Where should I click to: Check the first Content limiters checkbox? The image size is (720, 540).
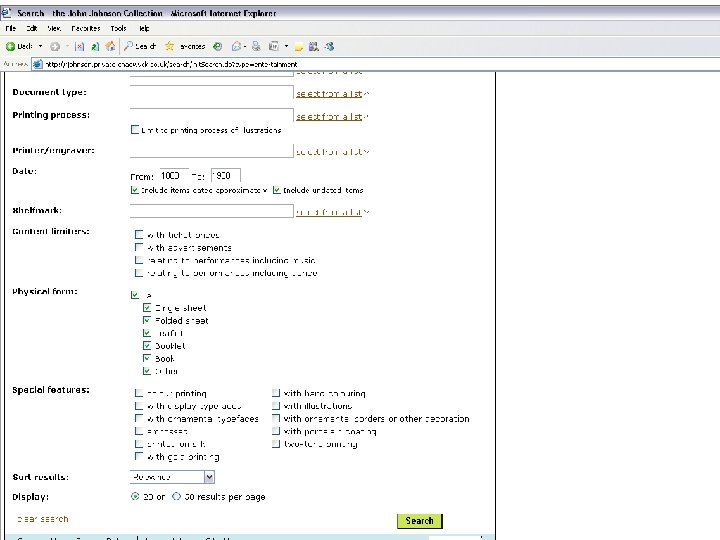pos(139,235)
